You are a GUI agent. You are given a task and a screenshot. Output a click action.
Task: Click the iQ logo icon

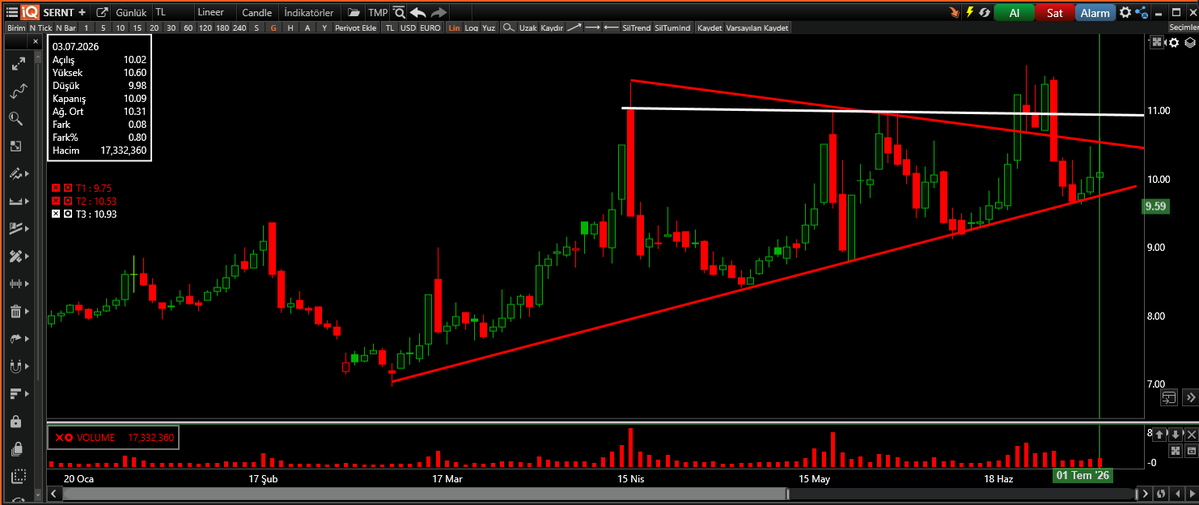pos(30,12)
